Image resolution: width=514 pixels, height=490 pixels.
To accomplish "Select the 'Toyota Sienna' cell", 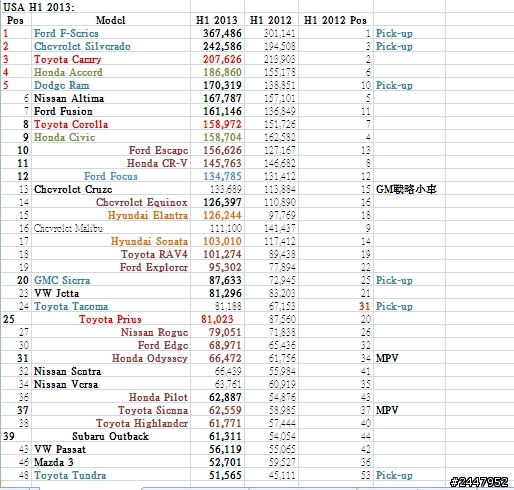I will pos(153,410).
